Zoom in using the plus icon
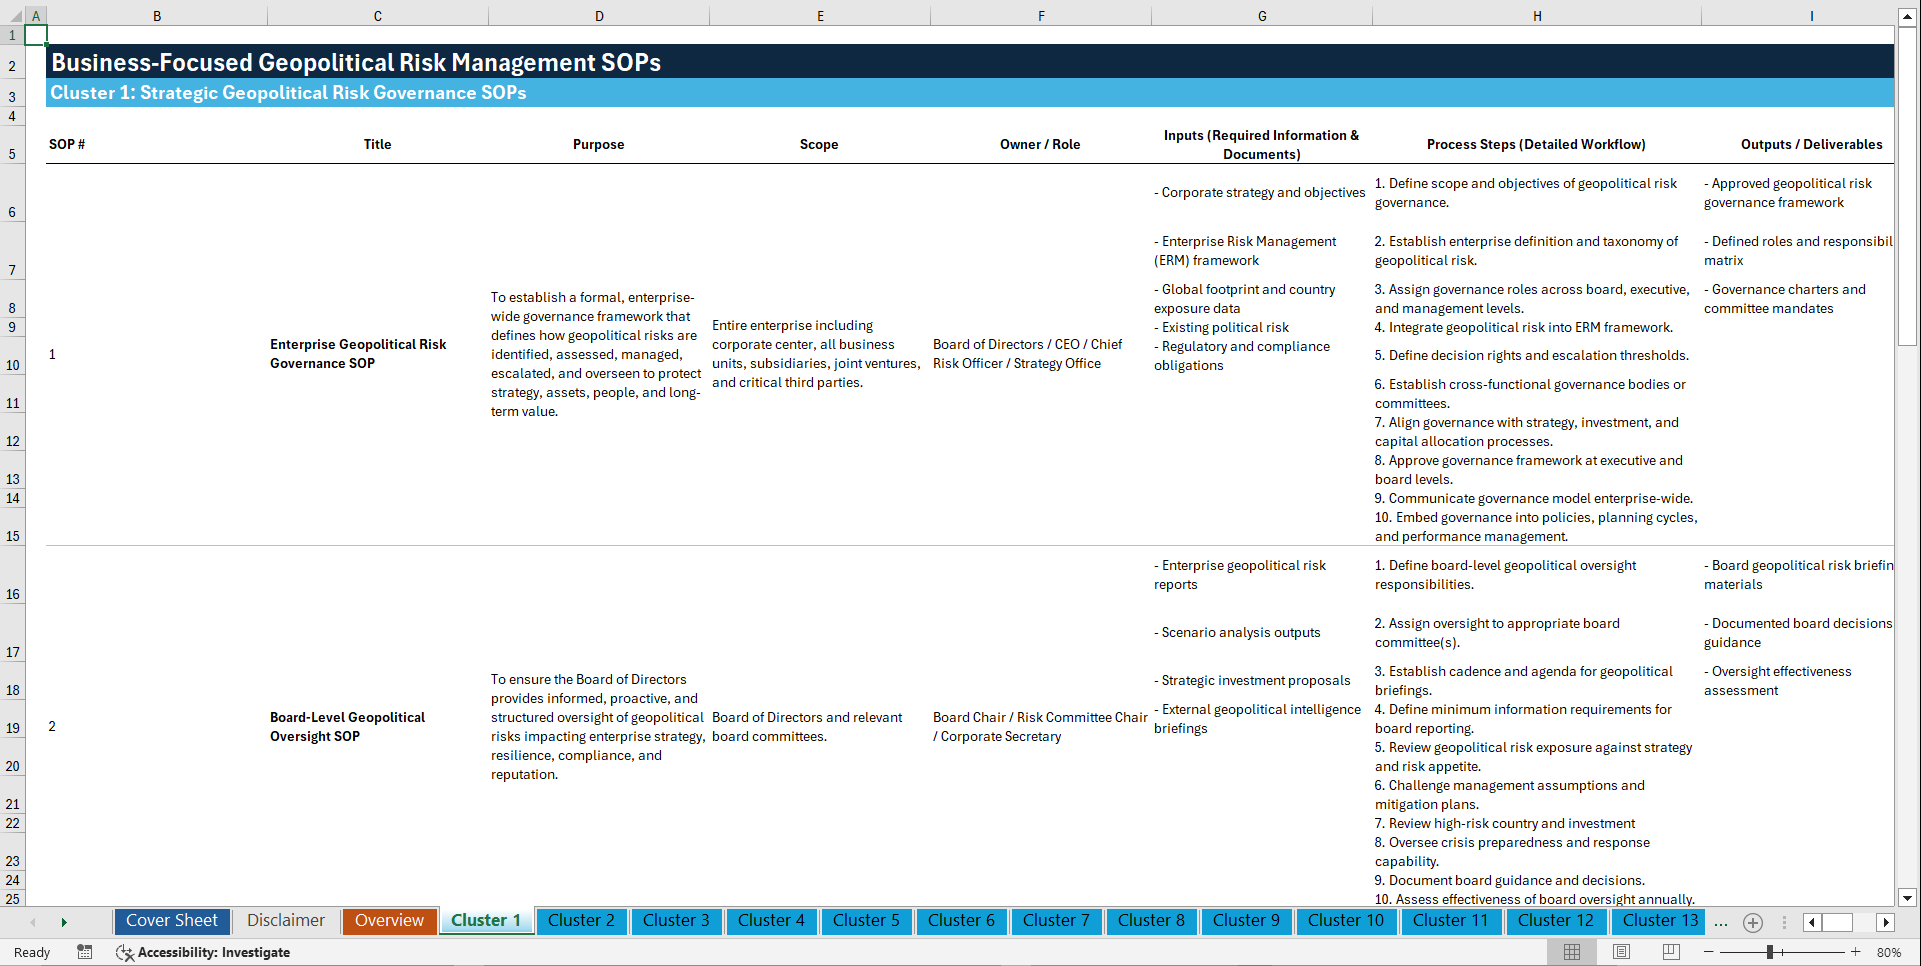 [x=1855, y=952]
